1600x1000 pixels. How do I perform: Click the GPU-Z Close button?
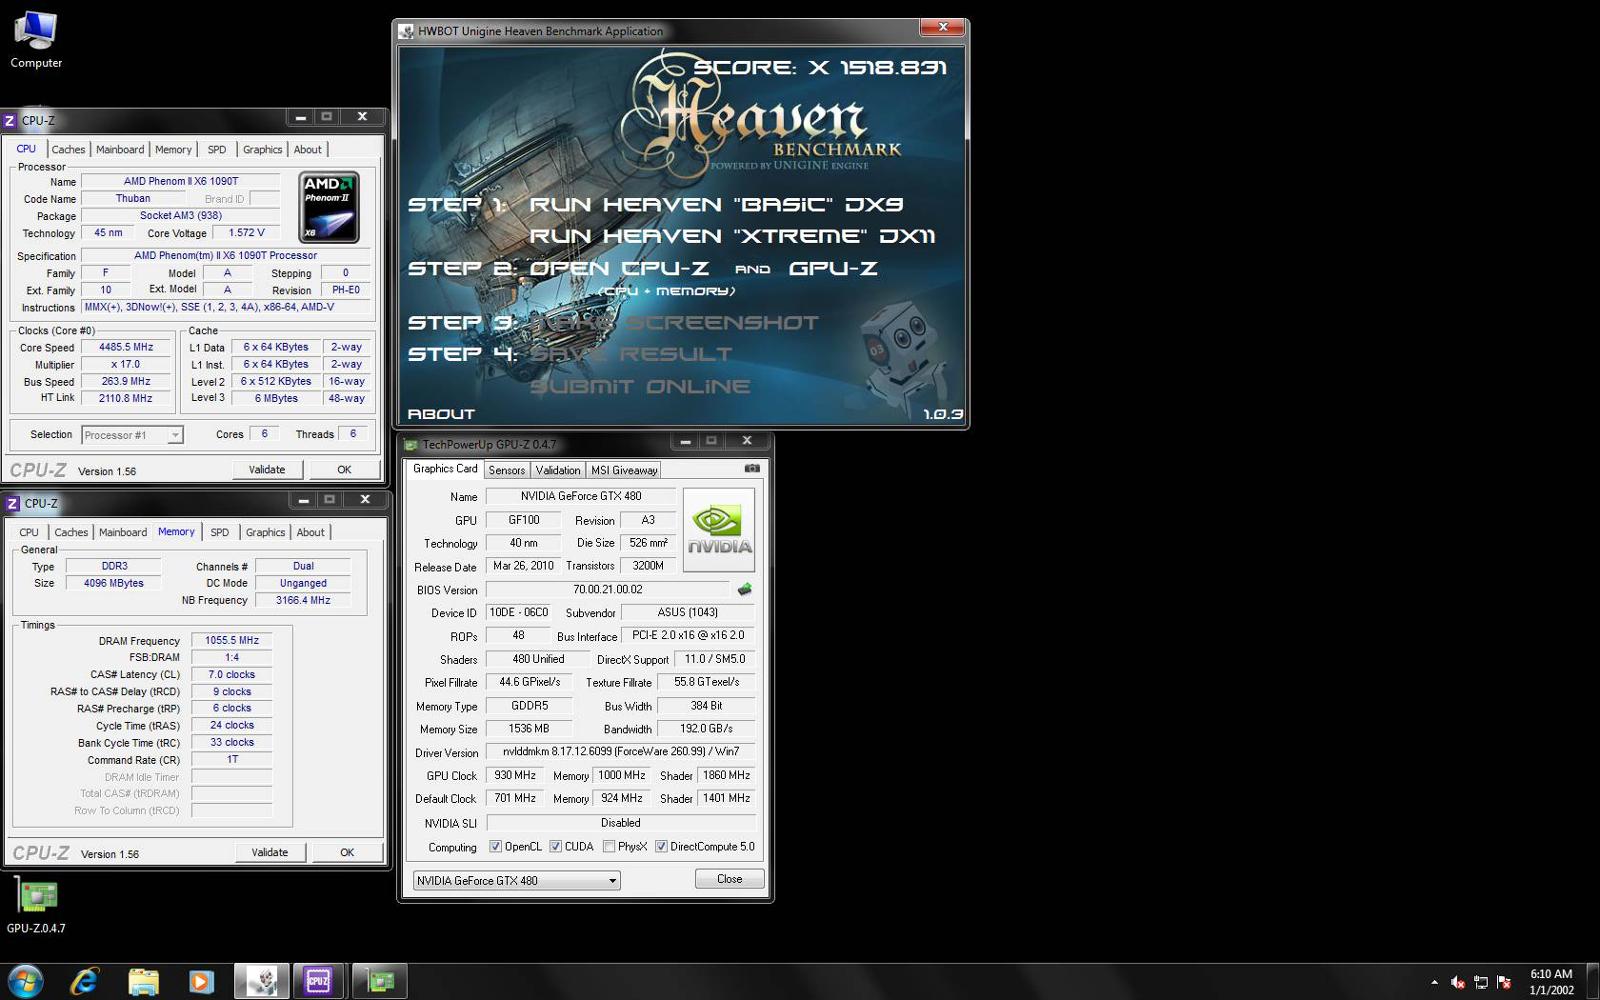pyautogui.click(x=730, y=879)
